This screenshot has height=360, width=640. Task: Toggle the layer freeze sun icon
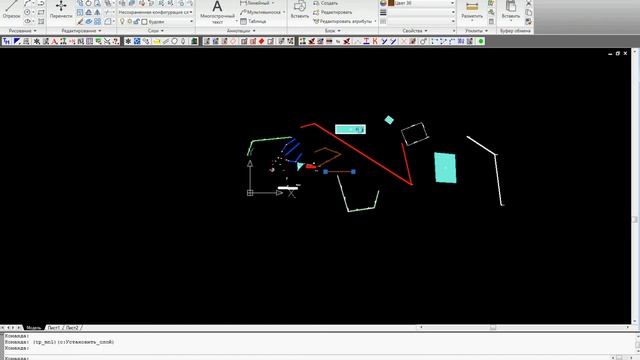(x=129, y=21)
